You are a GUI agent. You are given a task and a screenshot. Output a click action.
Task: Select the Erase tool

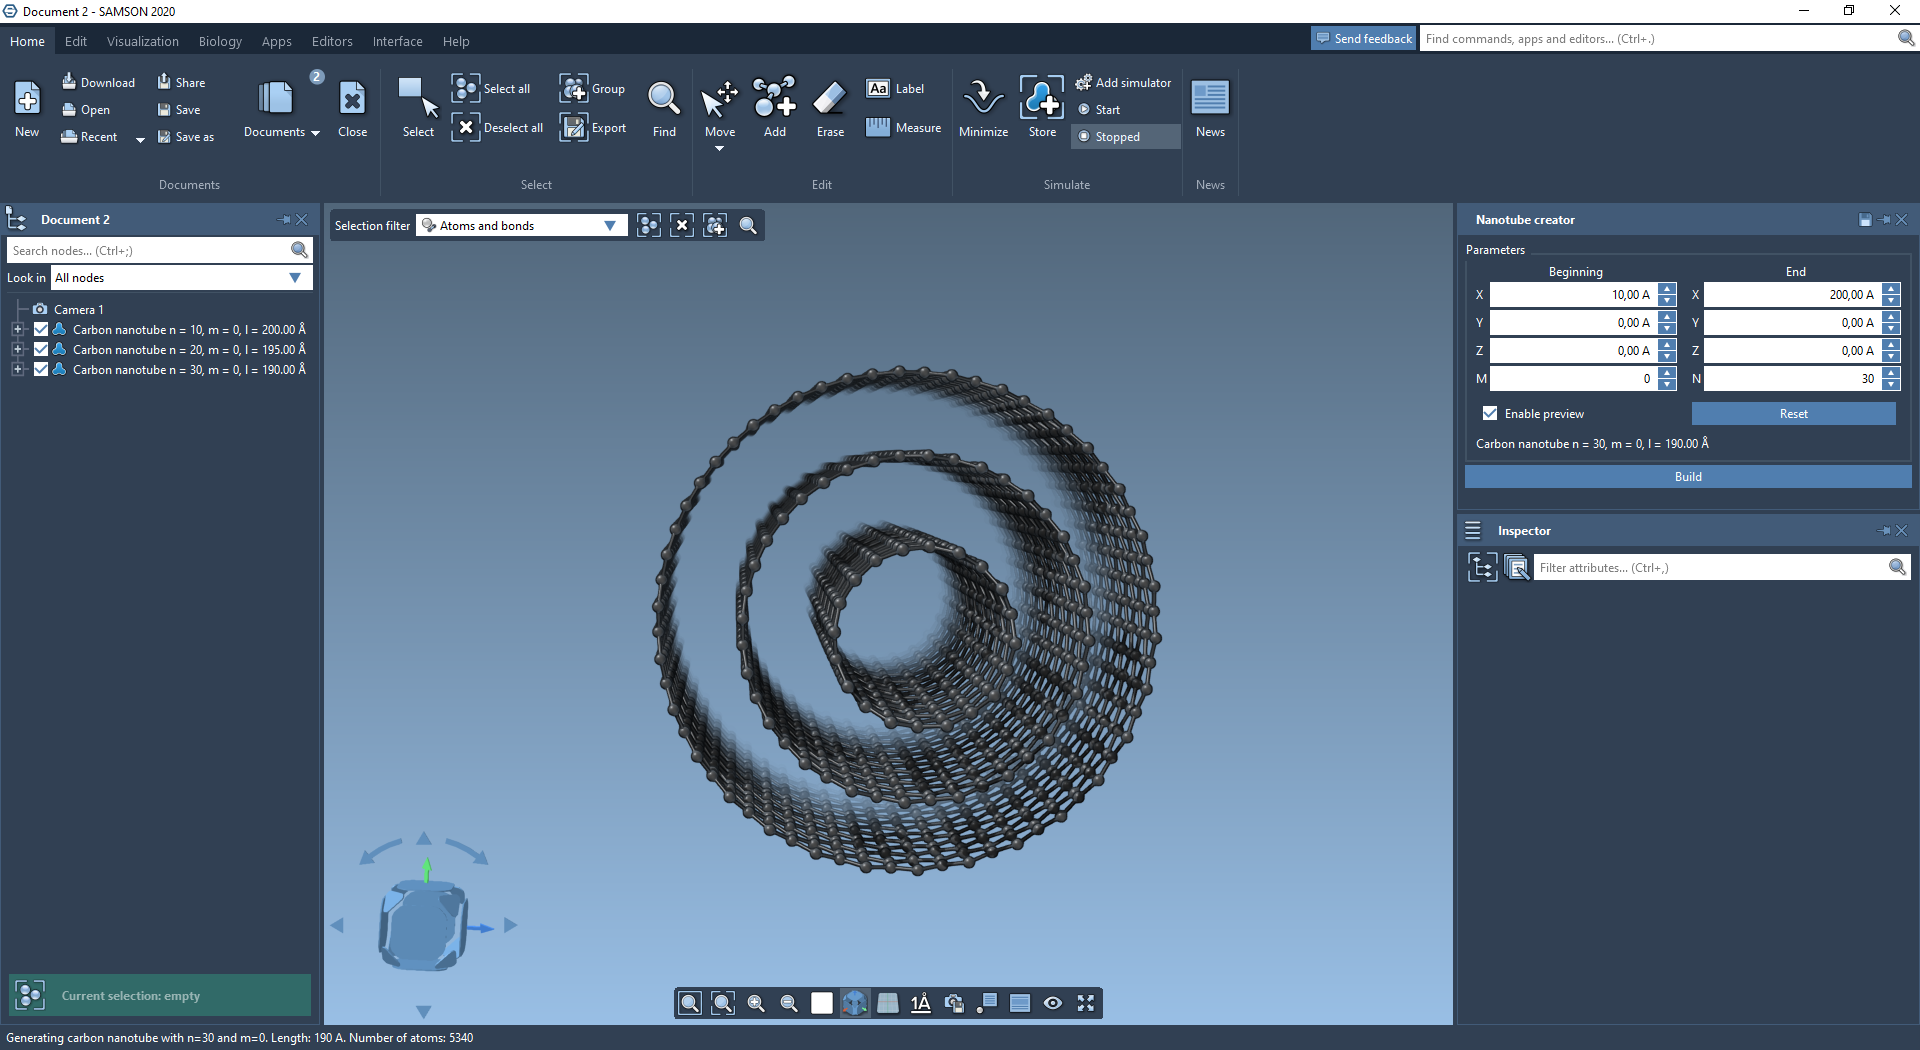point(829,100)
